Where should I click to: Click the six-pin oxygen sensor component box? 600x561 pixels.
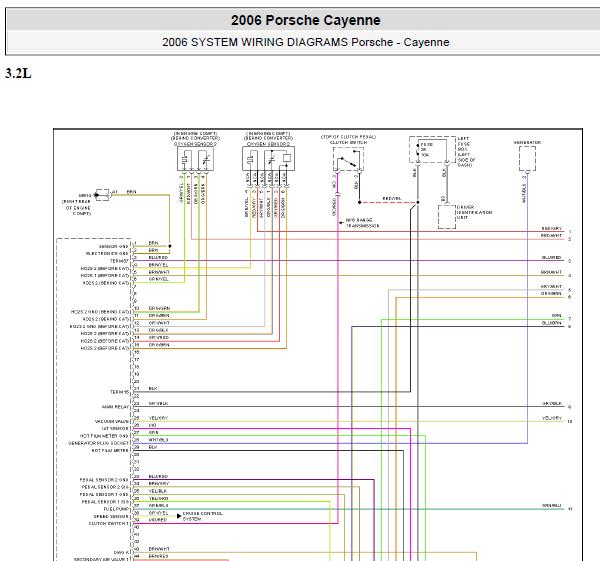[x=268, y=158]
